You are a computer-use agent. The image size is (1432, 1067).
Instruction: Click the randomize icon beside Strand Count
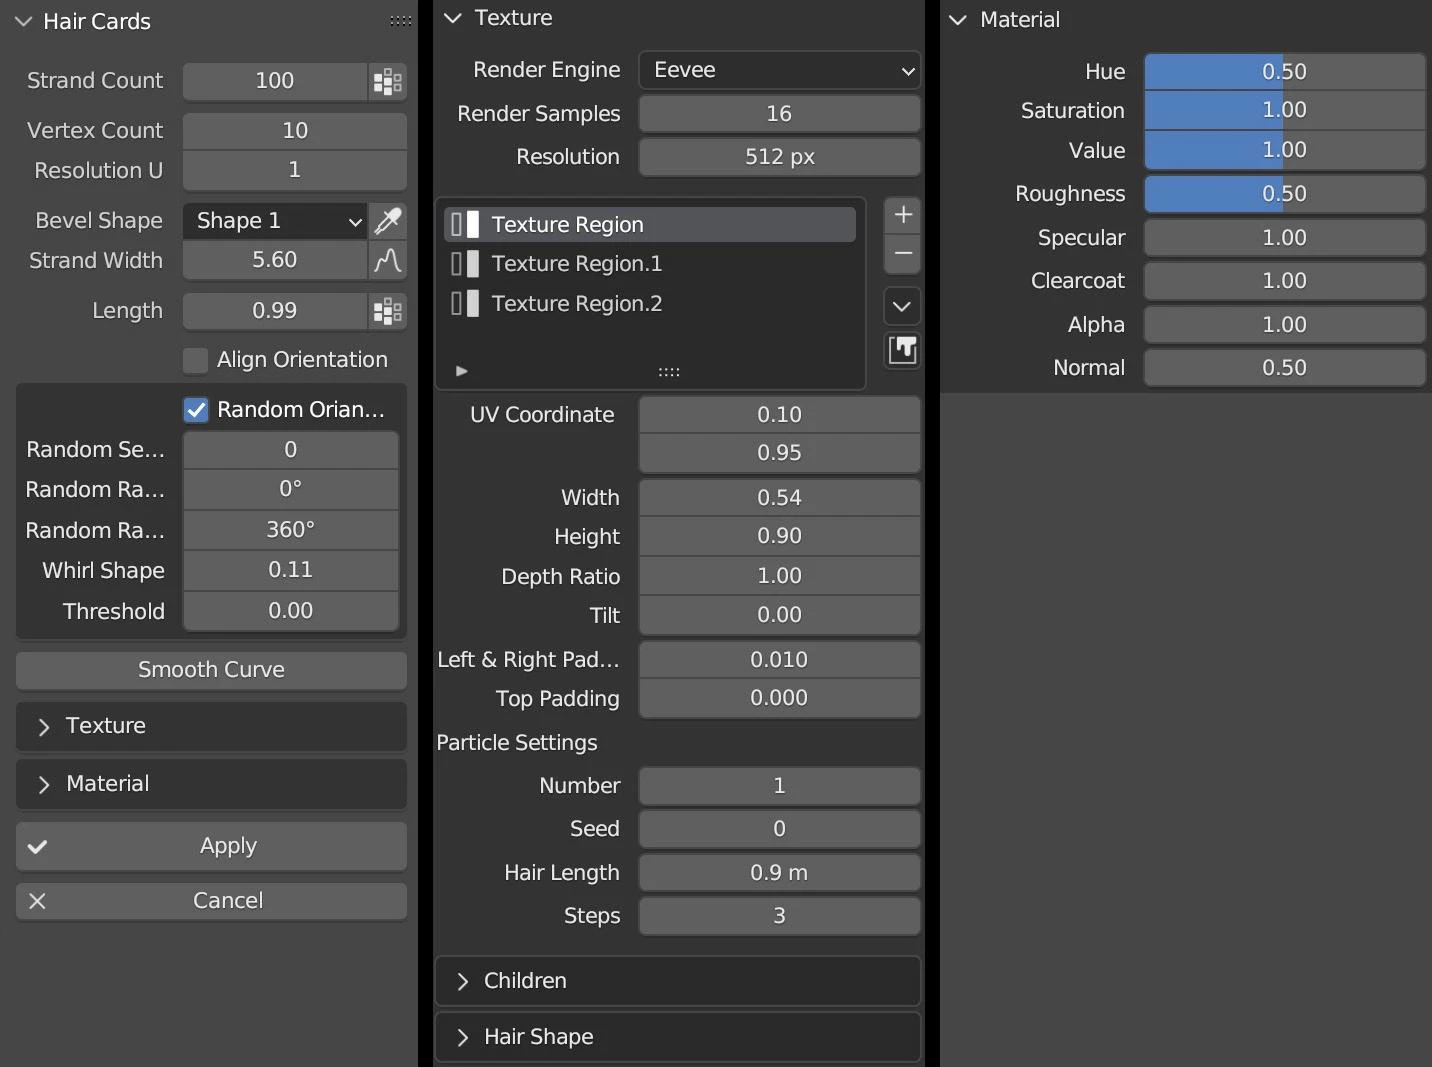(x=387, y=82)
